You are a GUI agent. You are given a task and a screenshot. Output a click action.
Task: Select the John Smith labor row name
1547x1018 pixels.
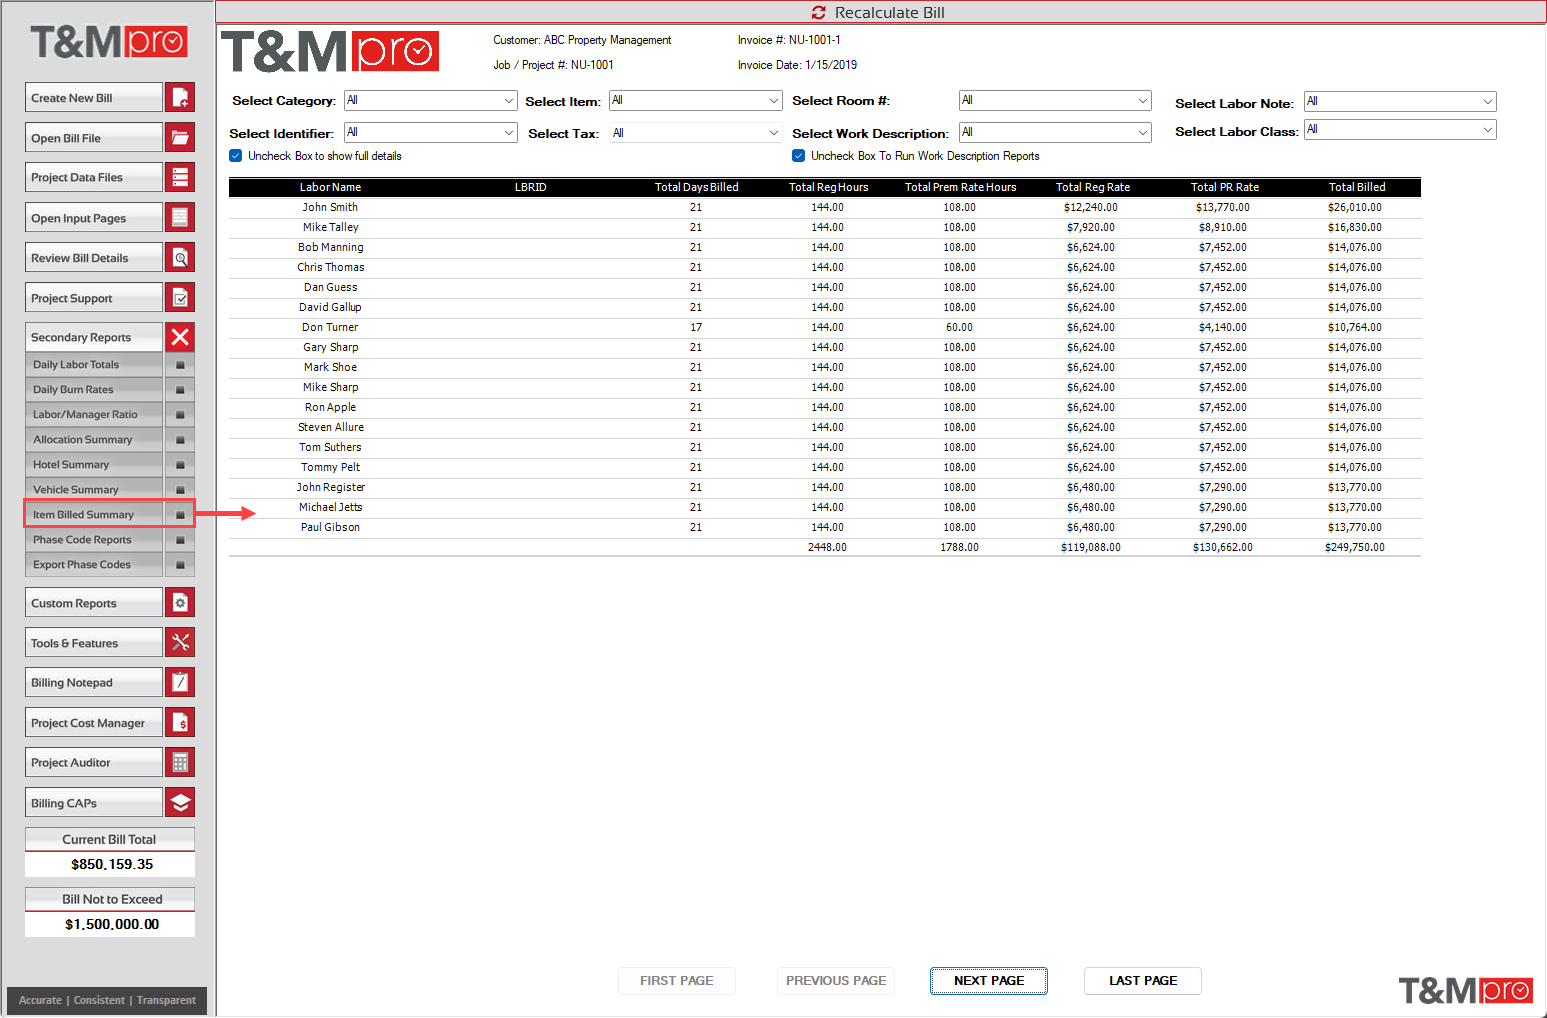click(330, 207)
